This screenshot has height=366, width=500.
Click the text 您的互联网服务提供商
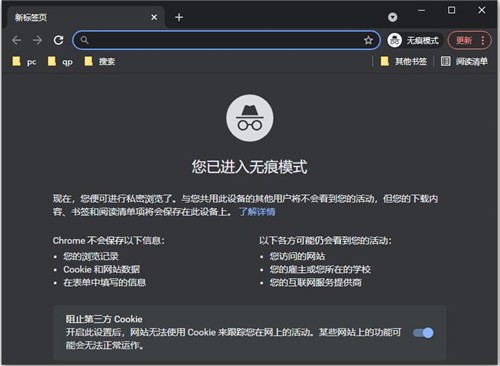click(316, 283)
